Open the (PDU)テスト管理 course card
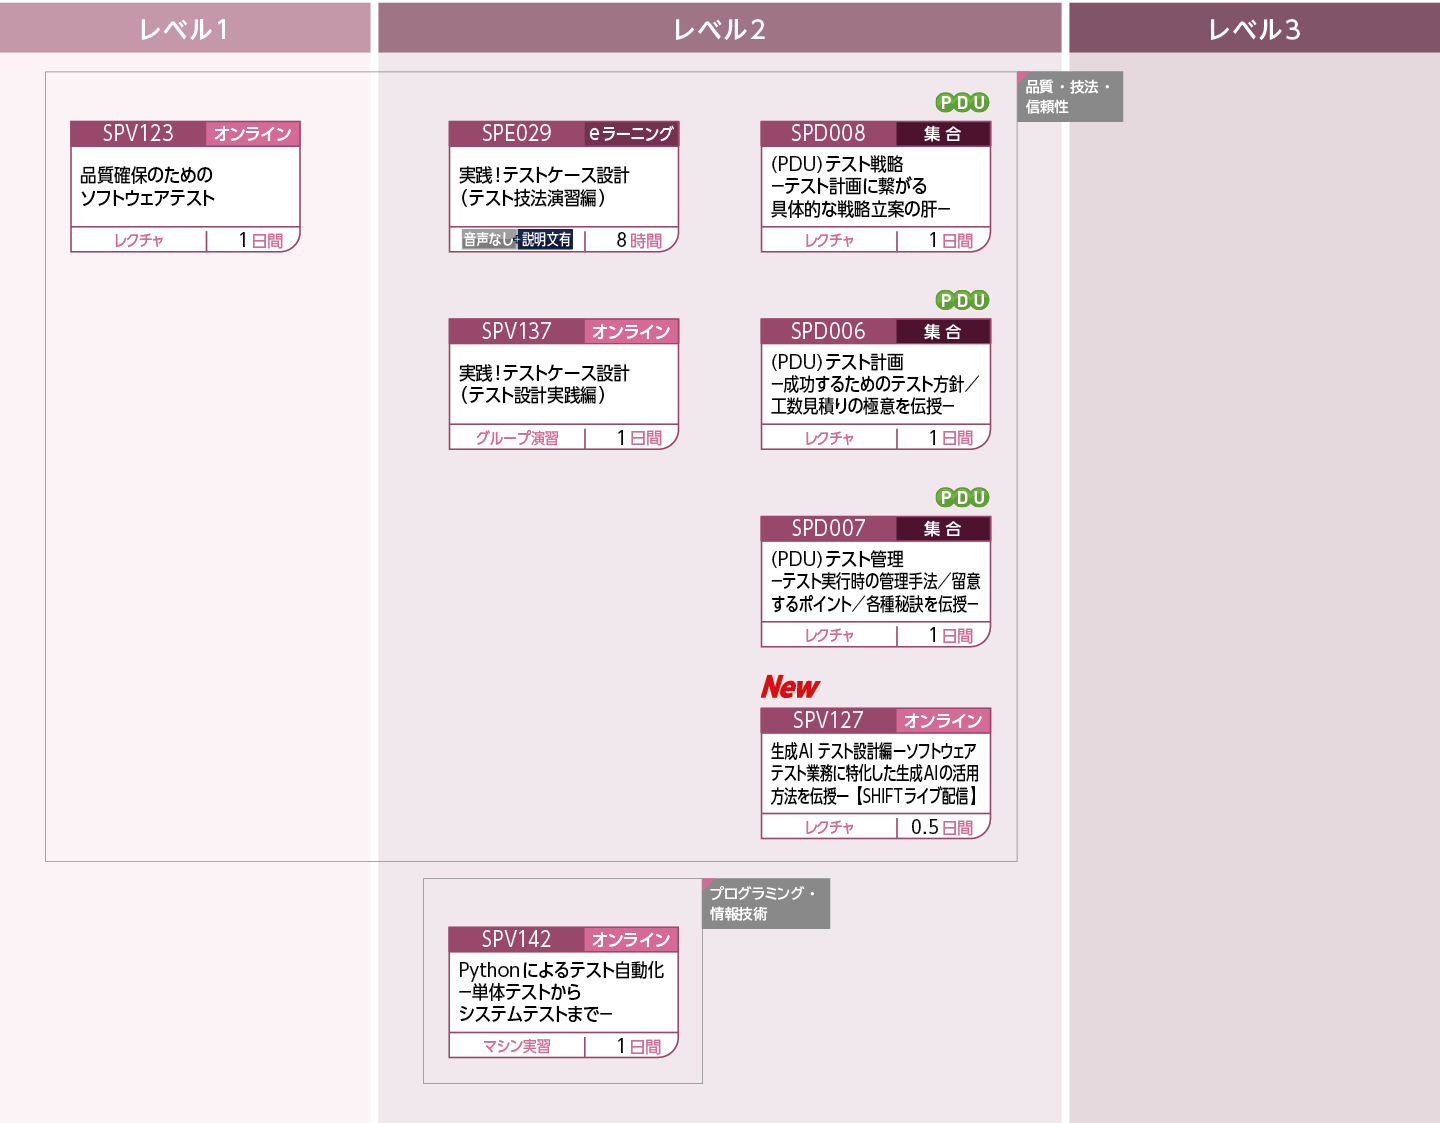Image resolution: width=1440 pixels, height=1123 pixels. tap(874, 581)
